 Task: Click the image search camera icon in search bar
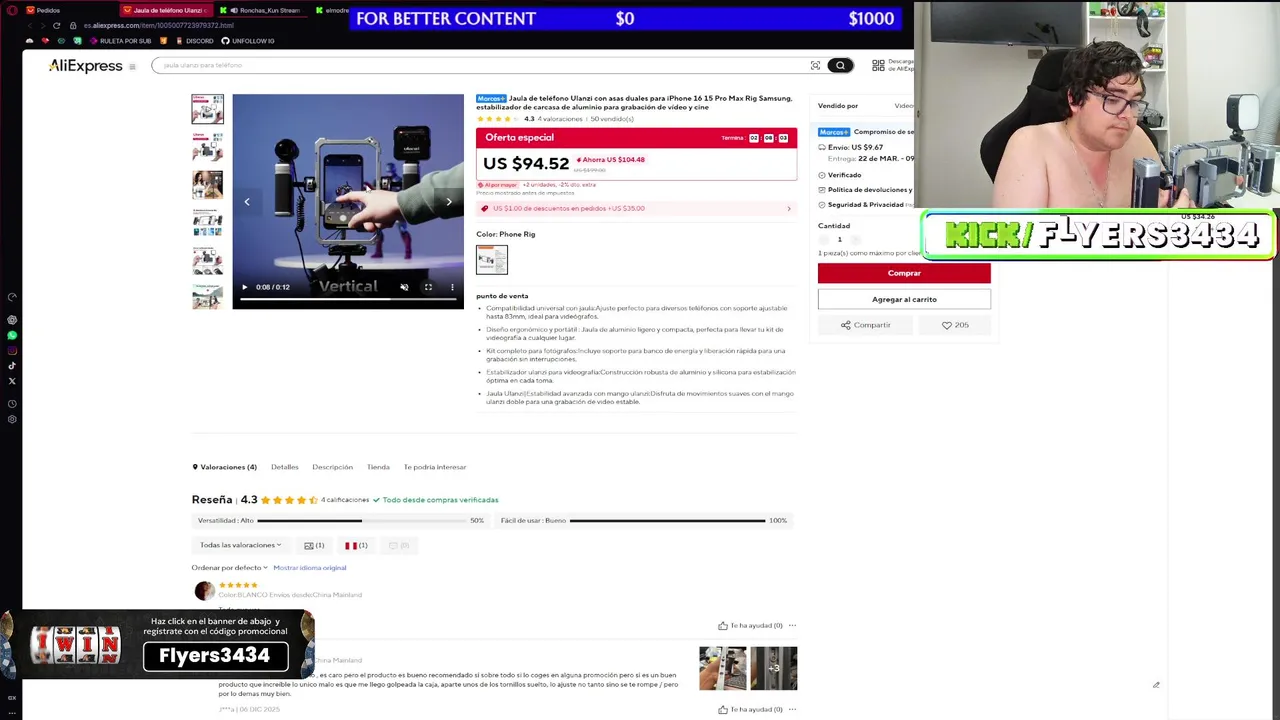(815, 65)
